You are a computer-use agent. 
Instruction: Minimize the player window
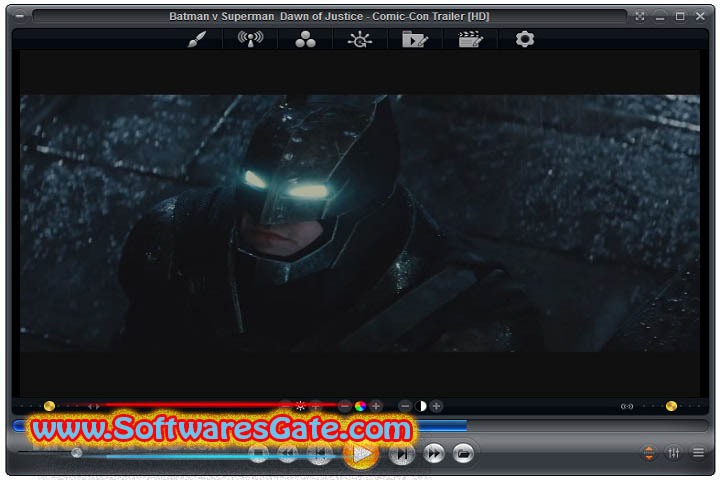click(x=660, y=17)
